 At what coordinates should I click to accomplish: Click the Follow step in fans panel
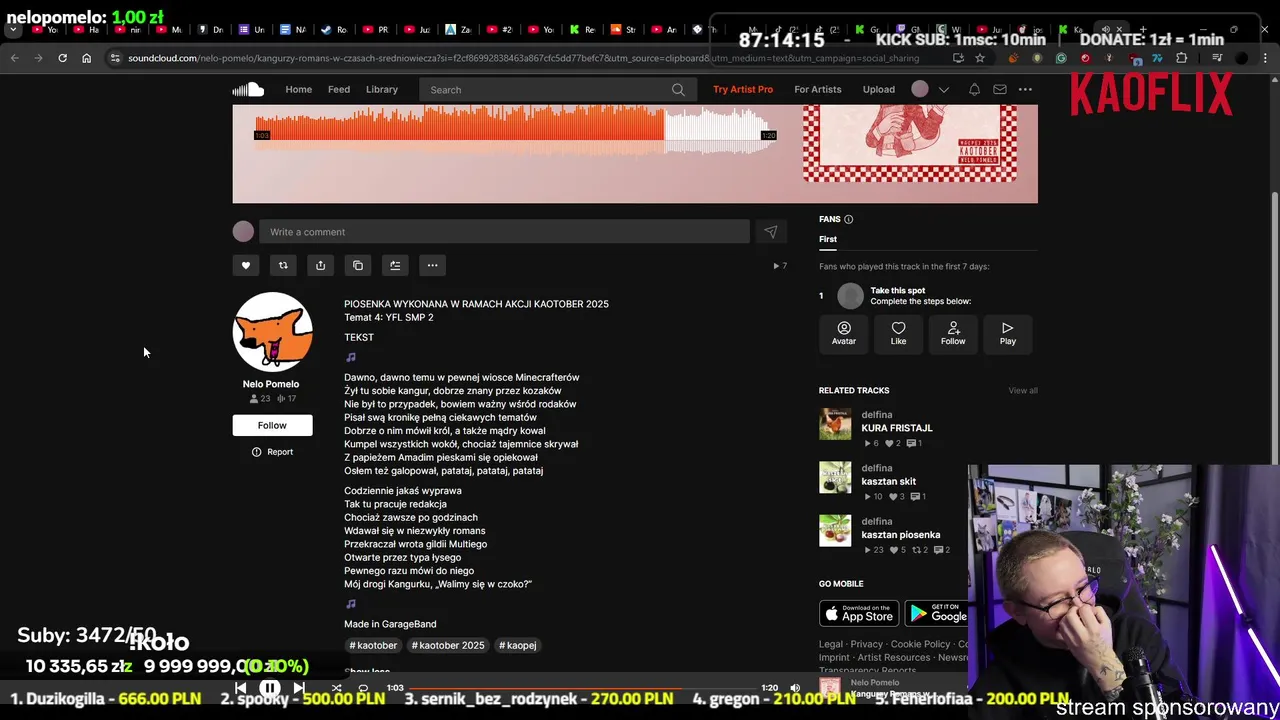click(x=953, y=334)
